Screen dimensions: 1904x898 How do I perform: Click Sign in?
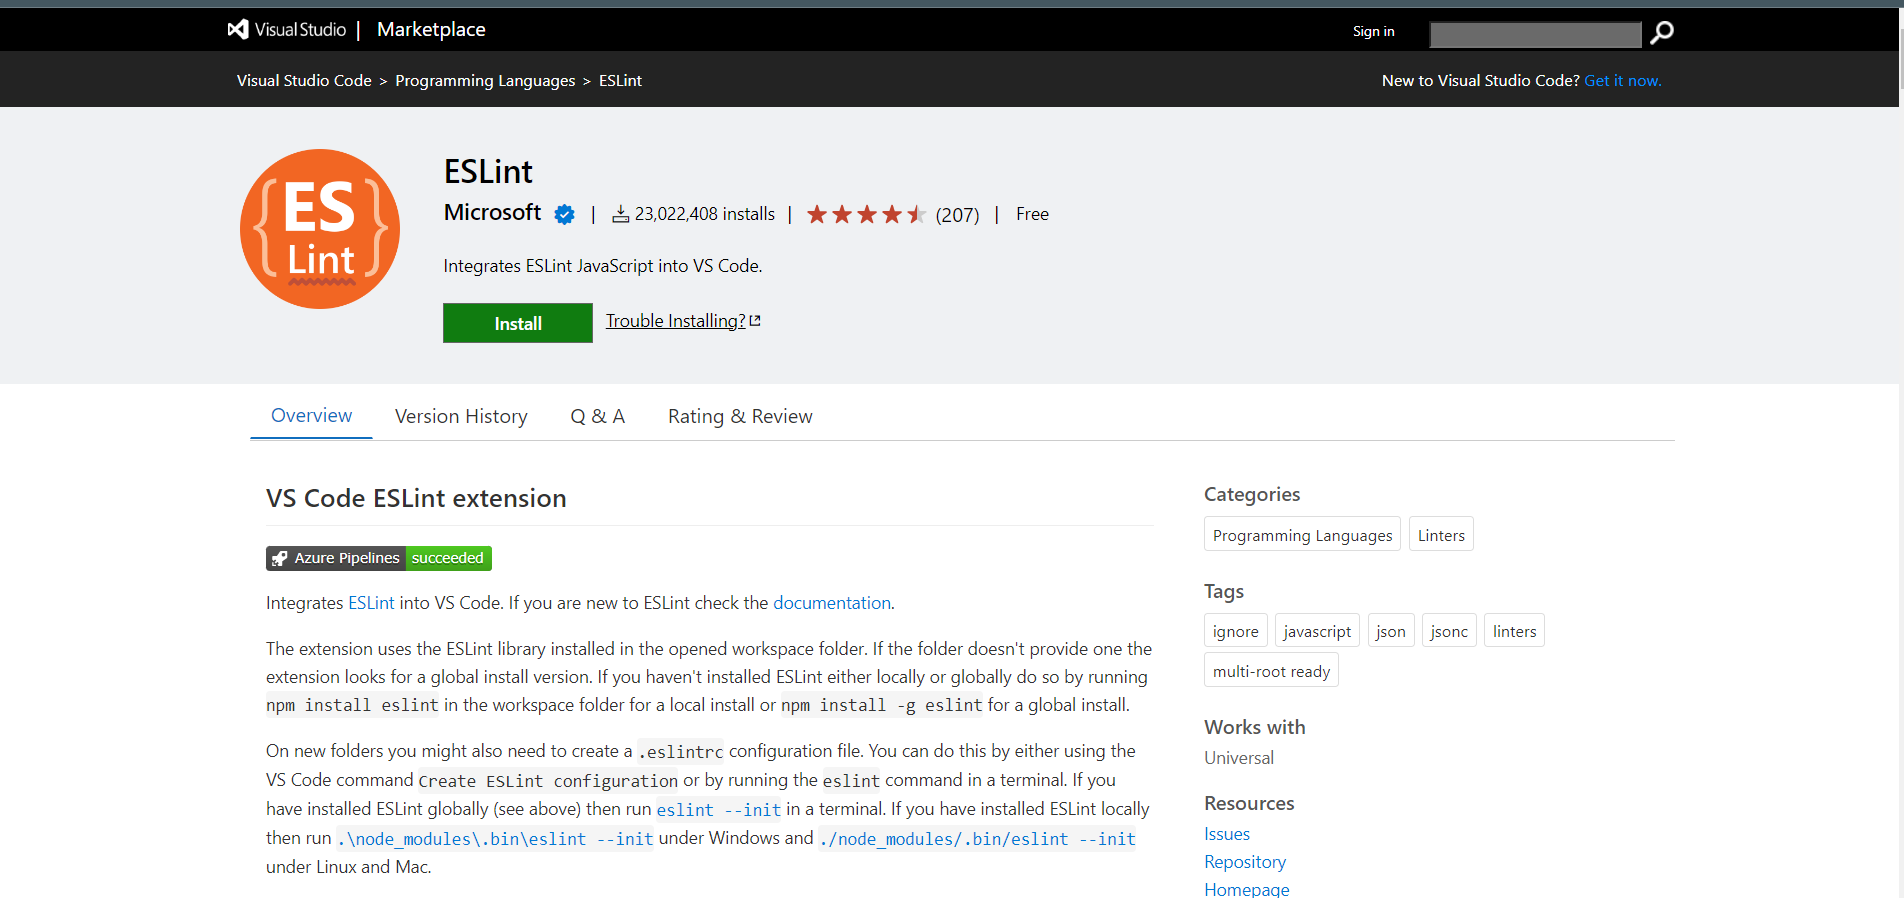coord(1373,32)
